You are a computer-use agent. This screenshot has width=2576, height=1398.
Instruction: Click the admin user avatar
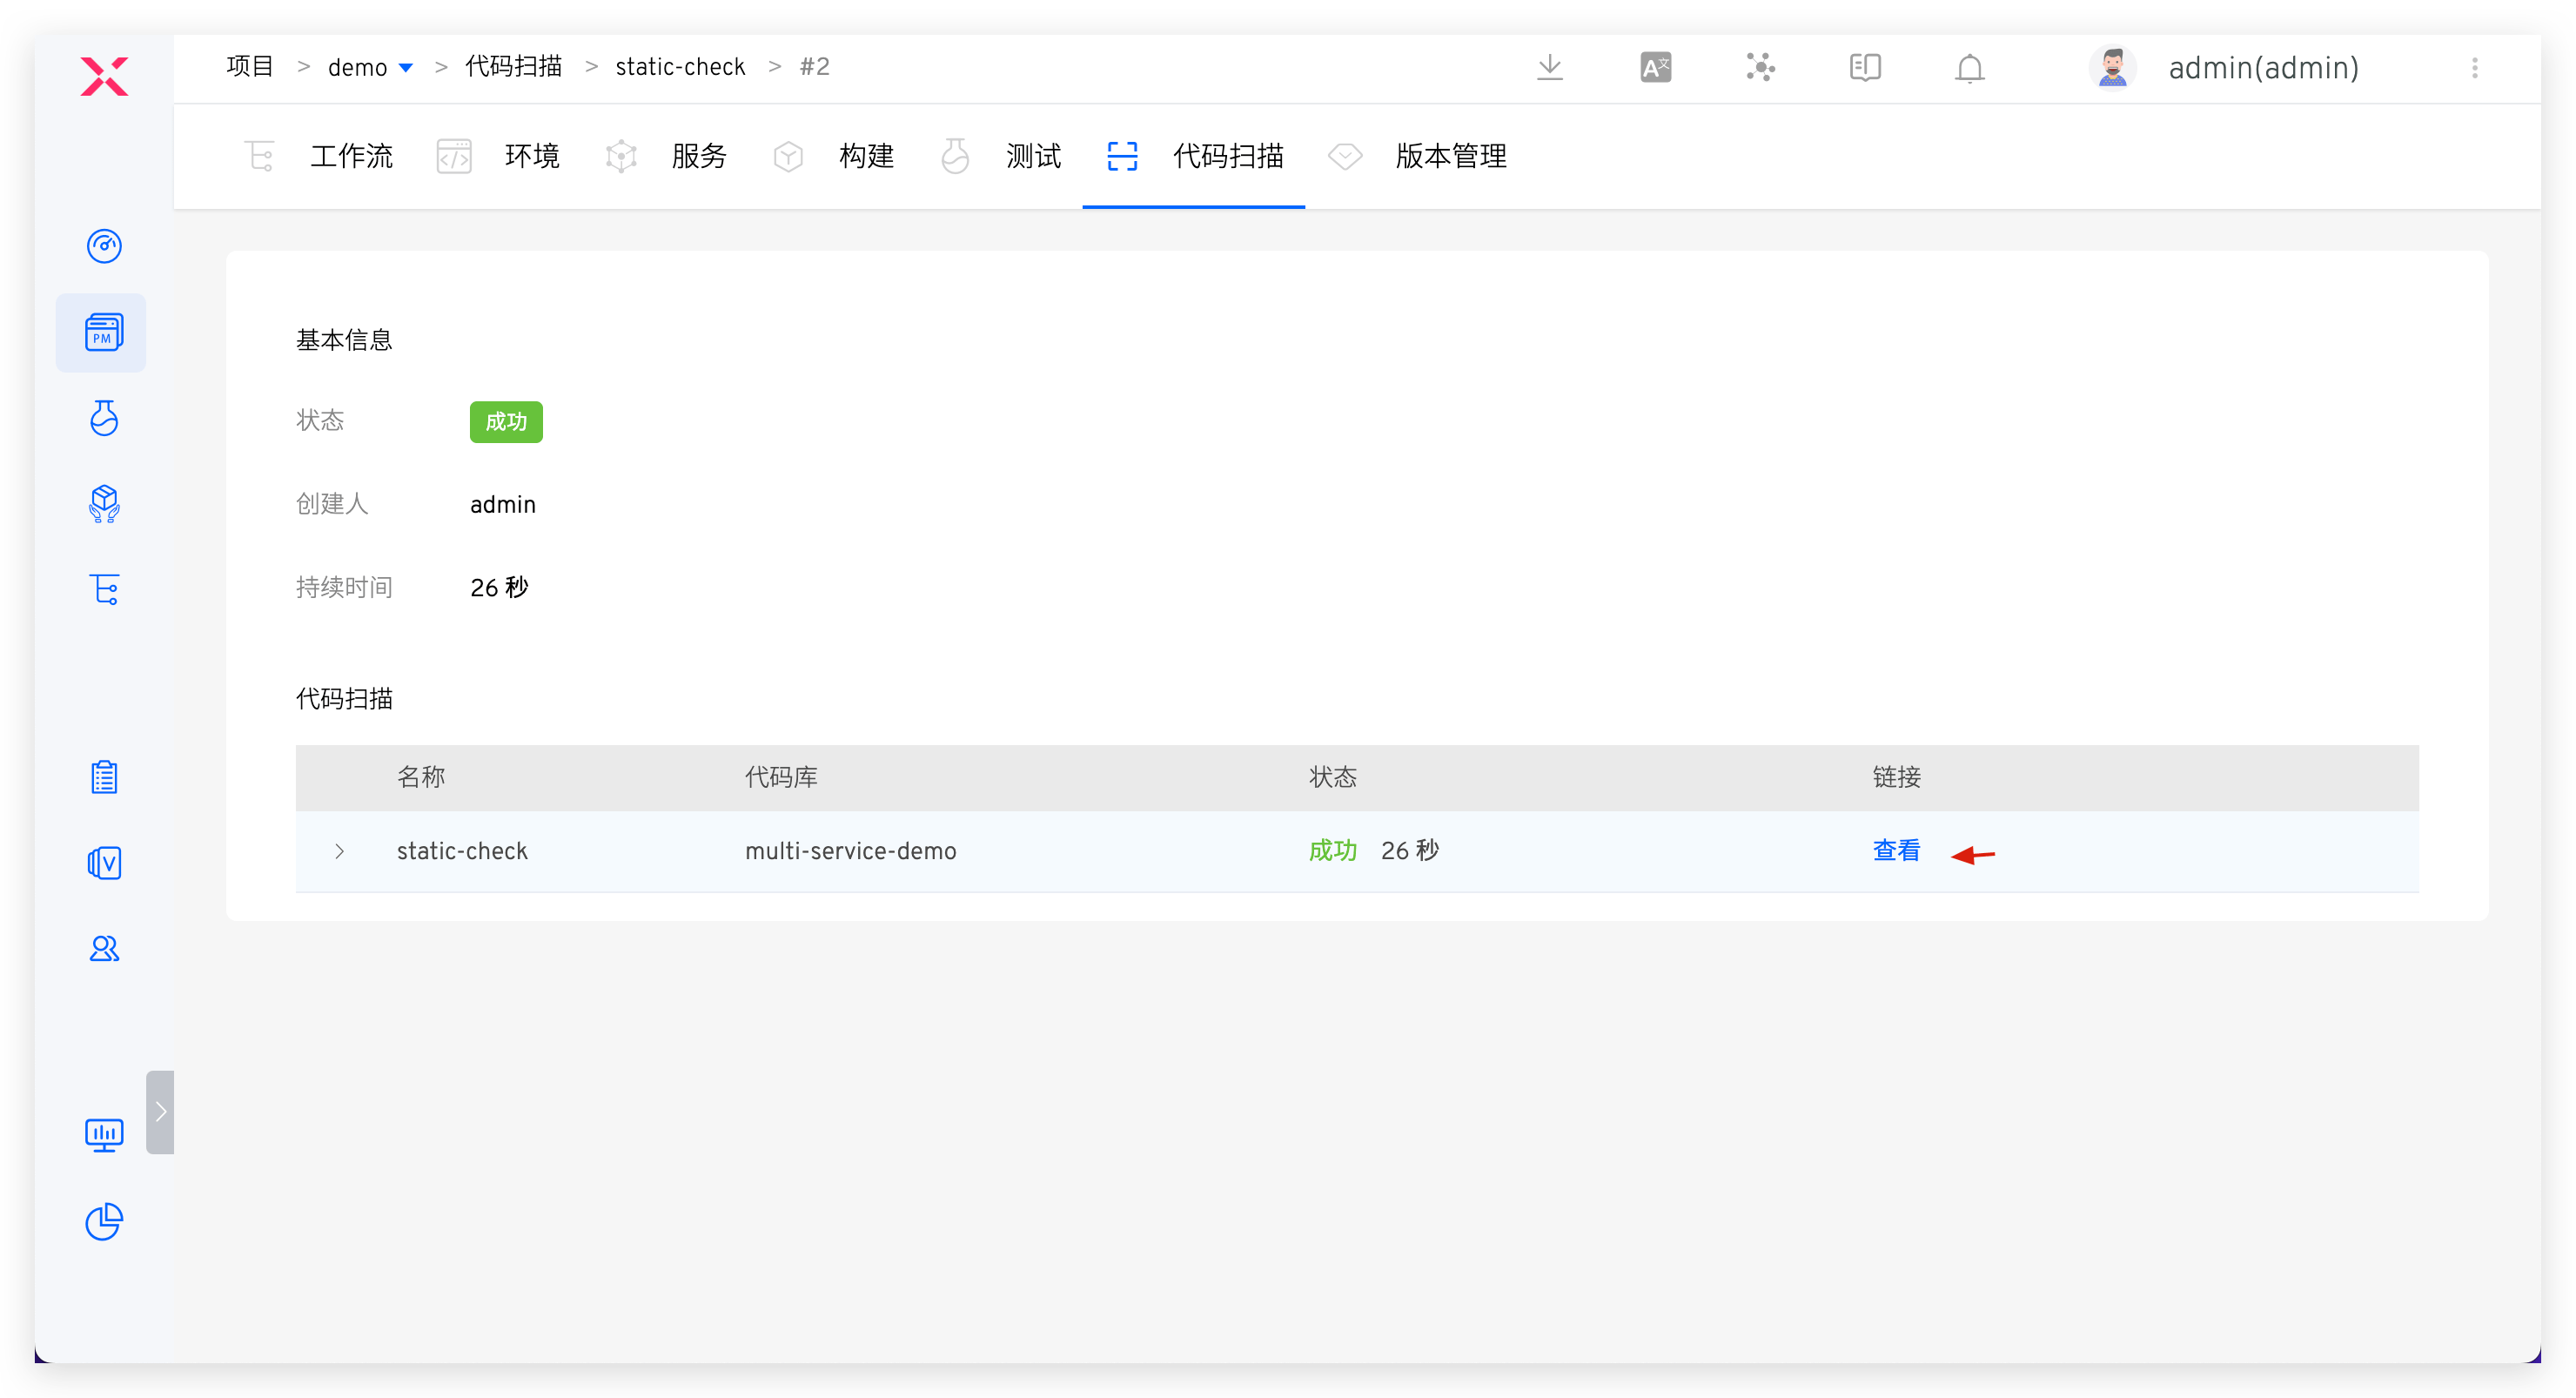2112,68
